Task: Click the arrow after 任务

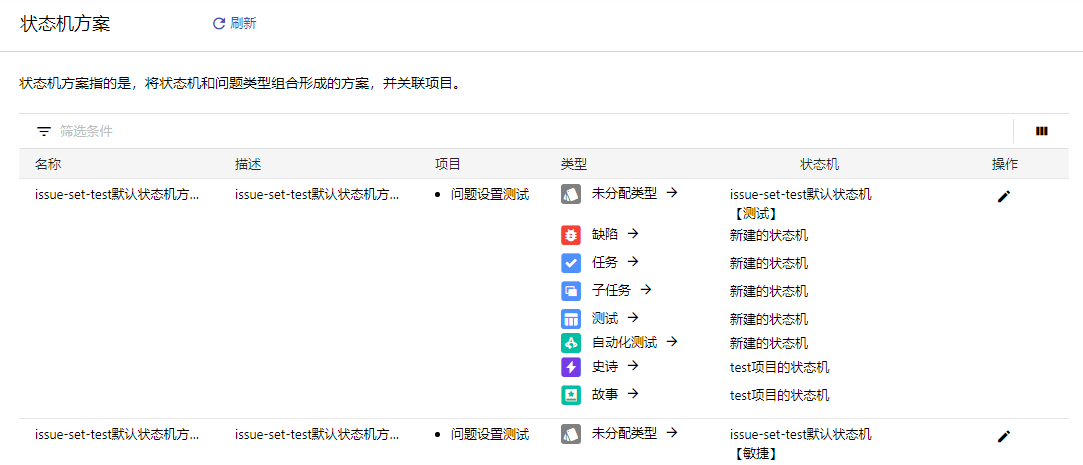Action: coord(633,262)
